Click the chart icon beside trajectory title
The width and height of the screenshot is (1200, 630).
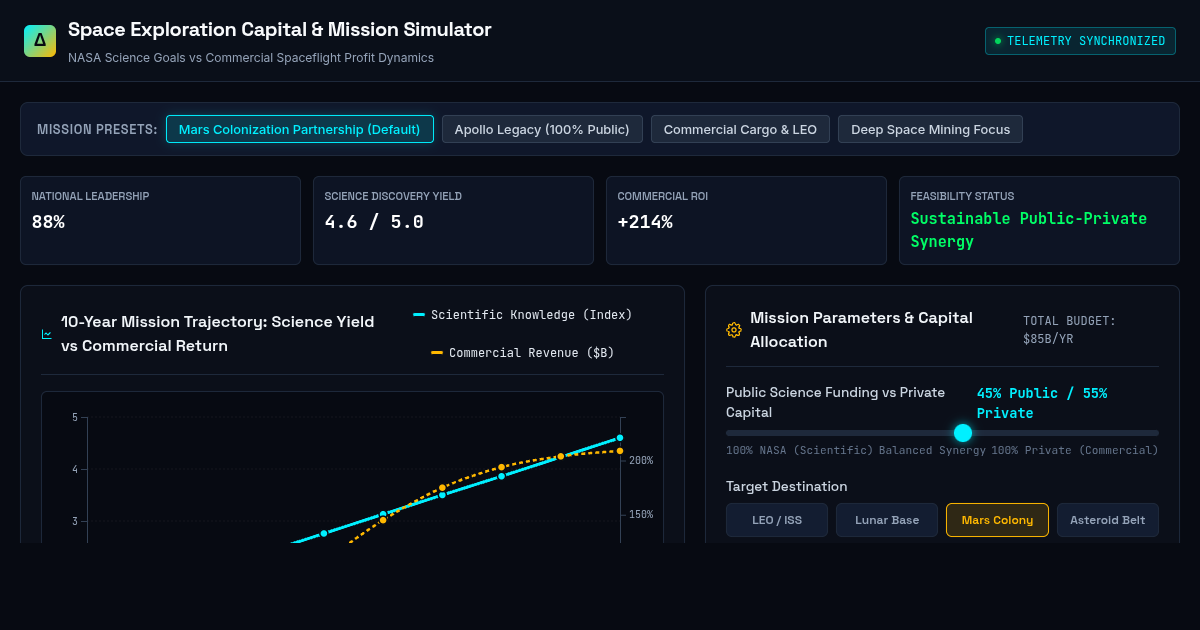tap(47, 334)
